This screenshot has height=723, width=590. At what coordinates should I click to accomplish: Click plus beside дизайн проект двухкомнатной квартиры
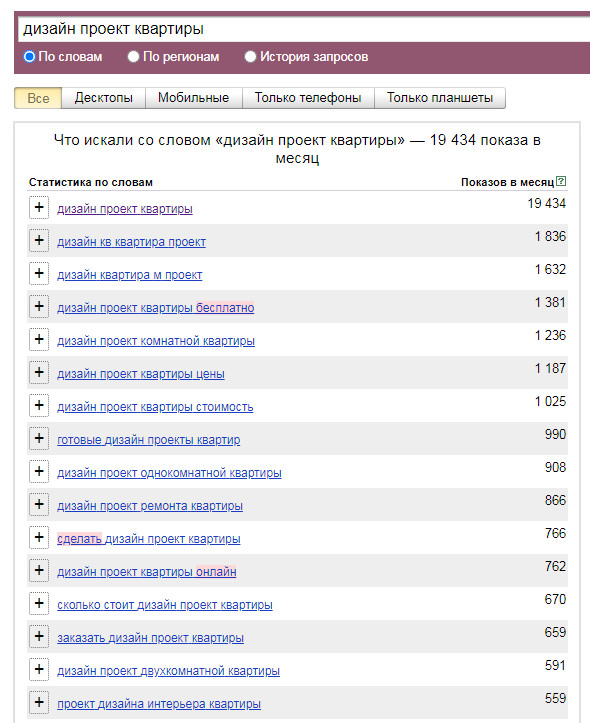(x=39, y=669)
